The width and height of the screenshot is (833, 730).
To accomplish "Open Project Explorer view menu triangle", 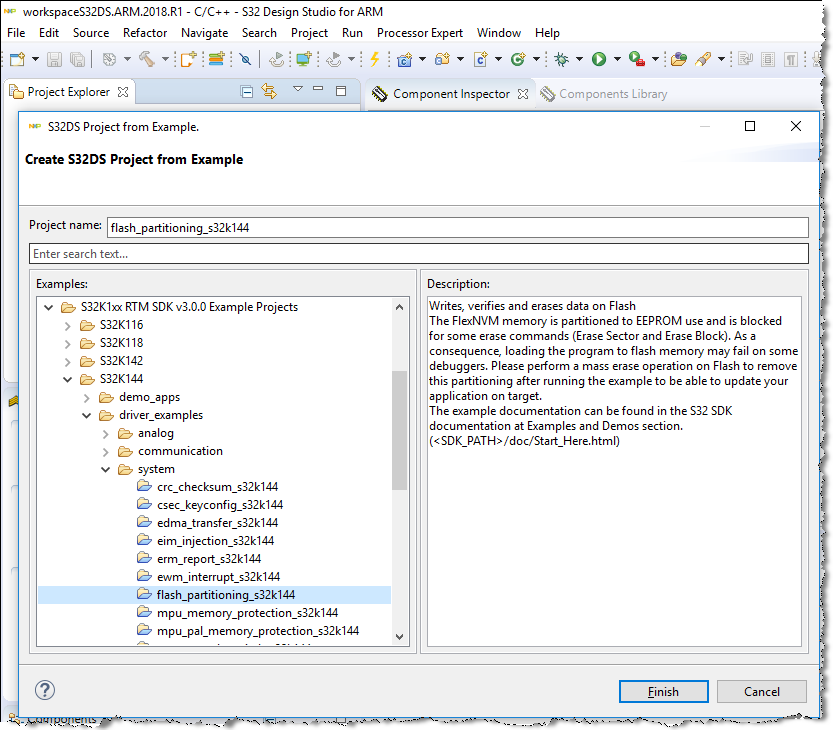I will click(x=298, y=89).
